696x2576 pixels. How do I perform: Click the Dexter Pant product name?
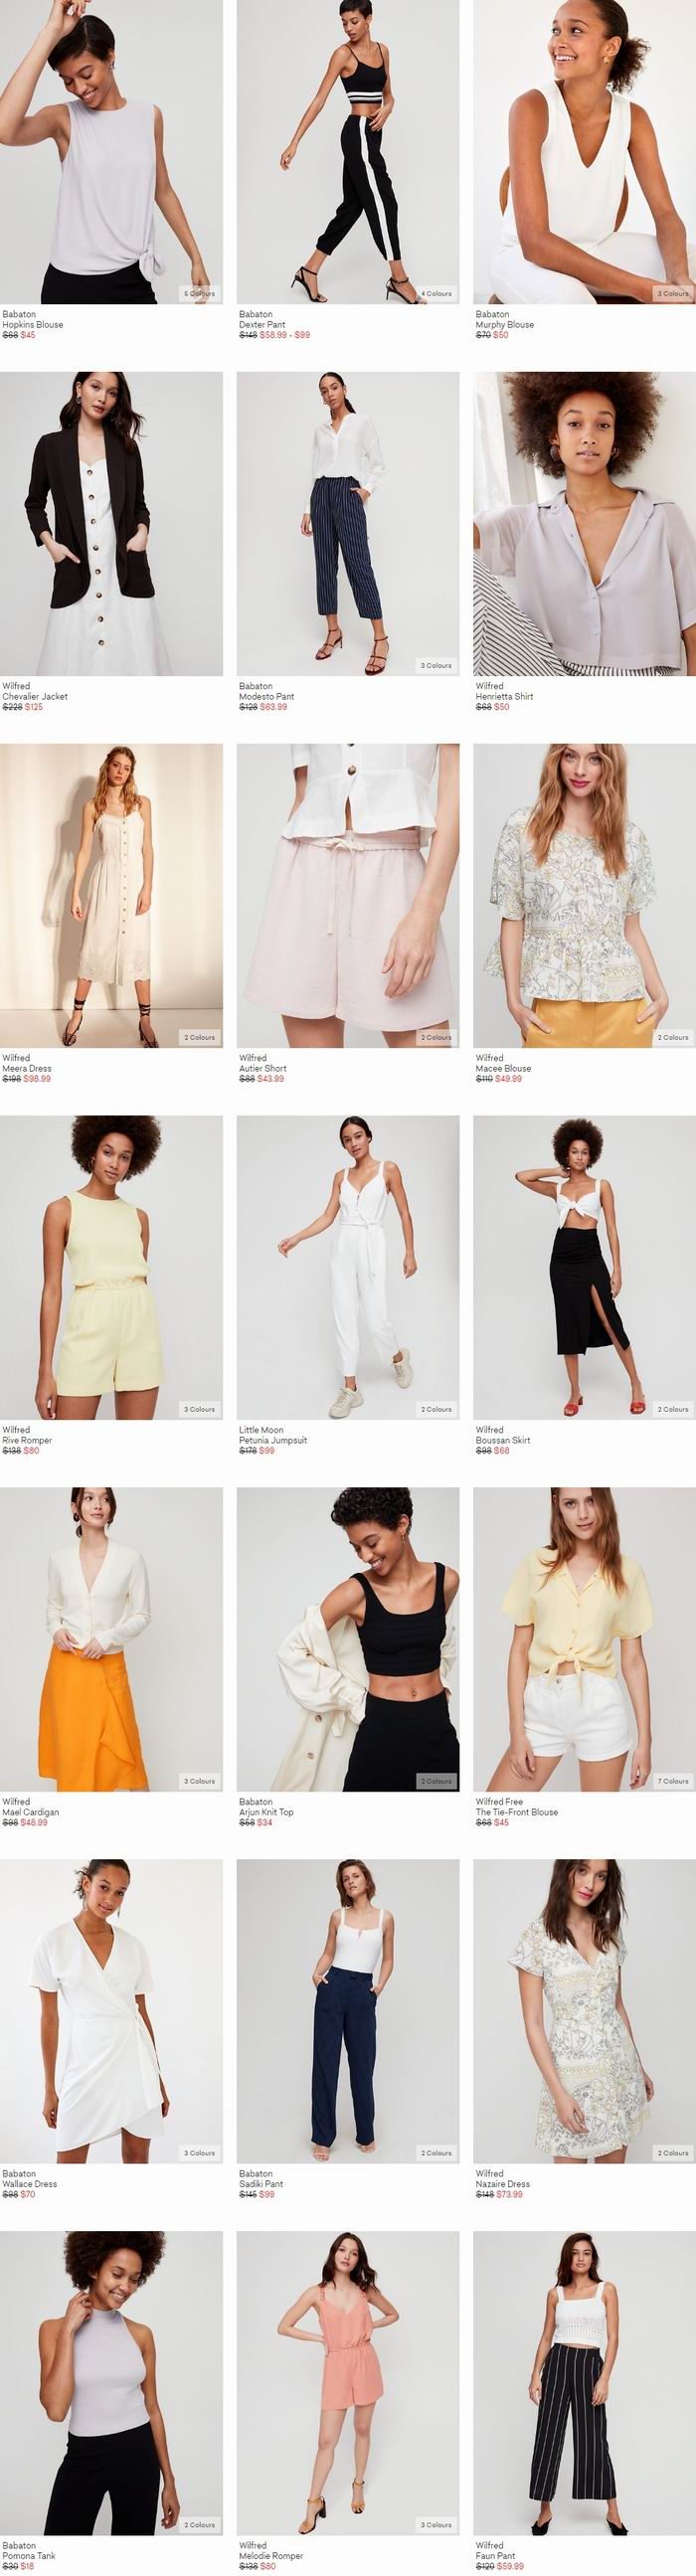tap(262, 325)
